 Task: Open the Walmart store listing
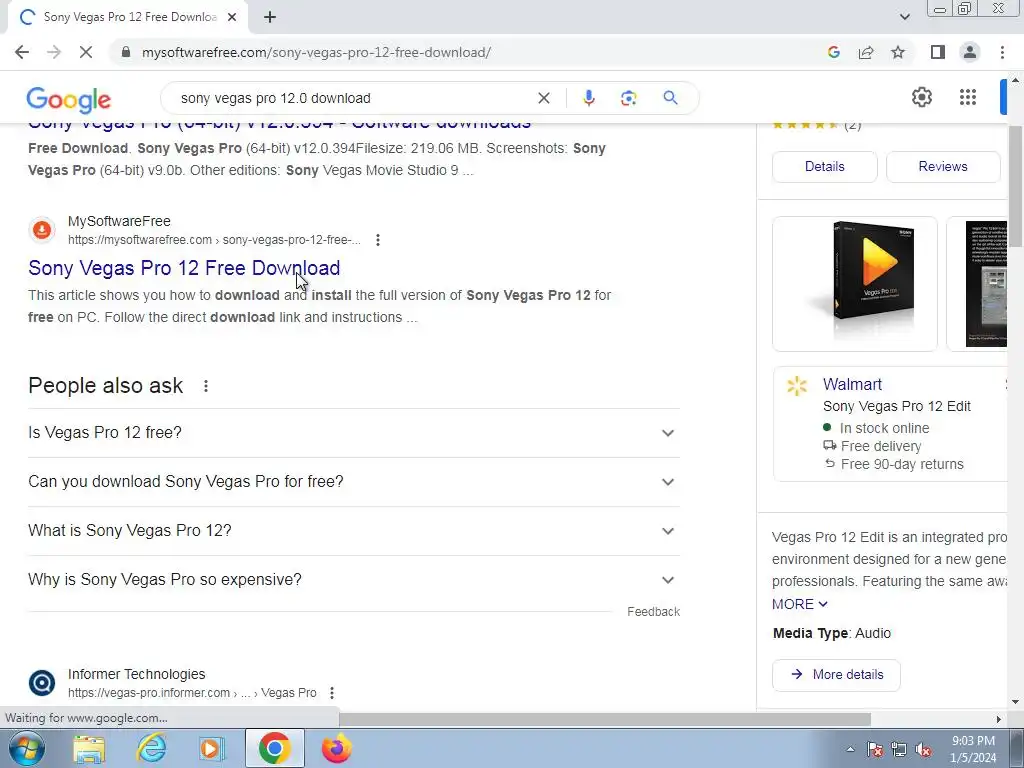pyautogui.click(x=852, y=384)
